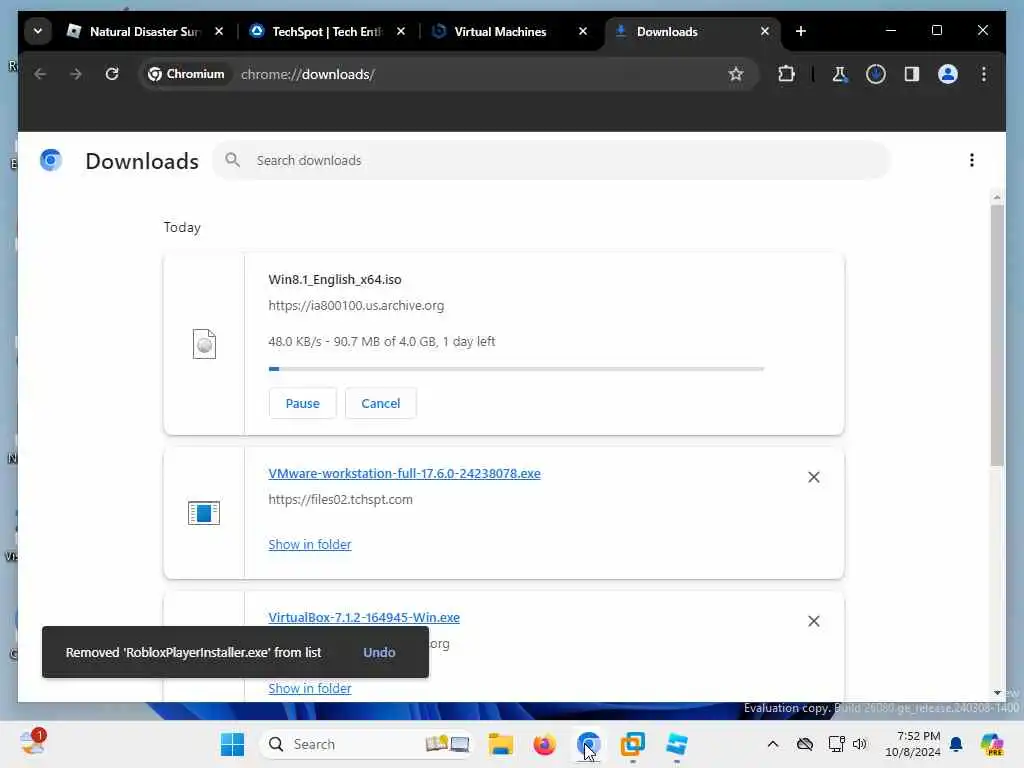Open VMware-workstation-full-17.6.0 exe link
1024x768 pixels.
pyautogui.click(x=404, y=473)
